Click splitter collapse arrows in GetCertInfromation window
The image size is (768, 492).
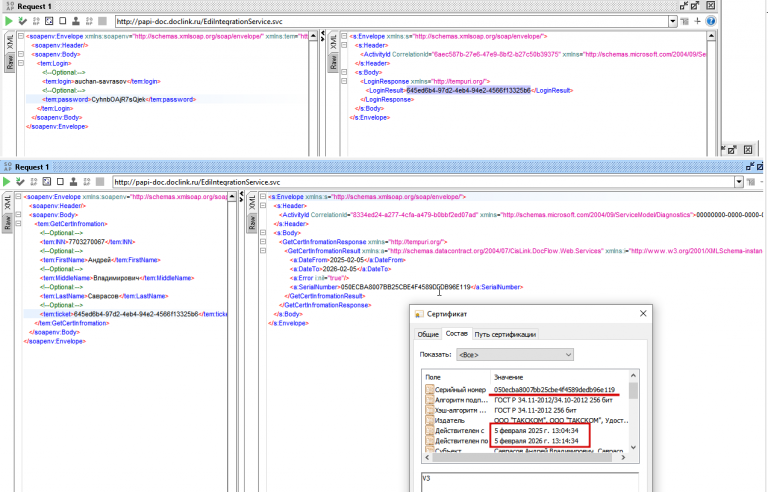click(241, 197)
